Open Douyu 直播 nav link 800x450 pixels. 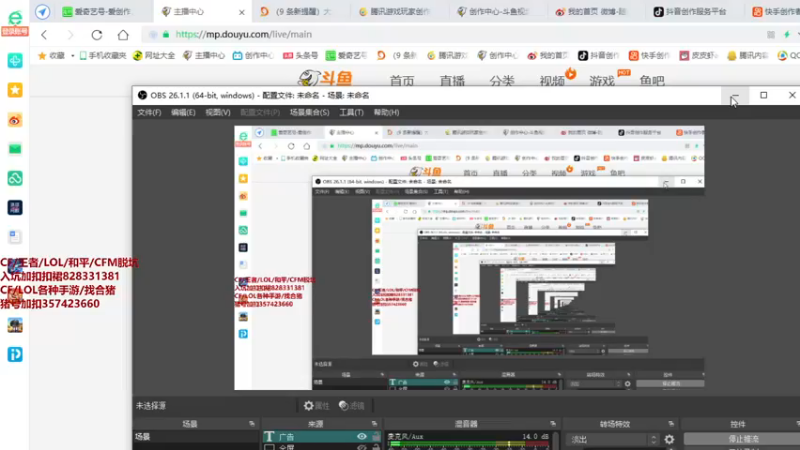click(452, 81)
